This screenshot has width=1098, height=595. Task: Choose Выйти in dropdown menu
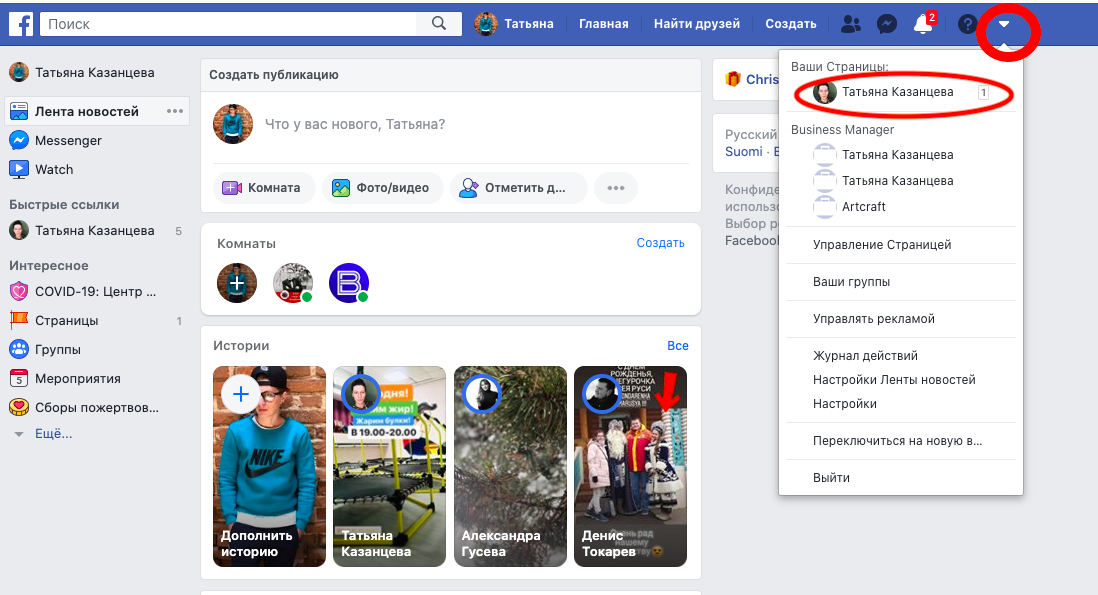point(831,478)
